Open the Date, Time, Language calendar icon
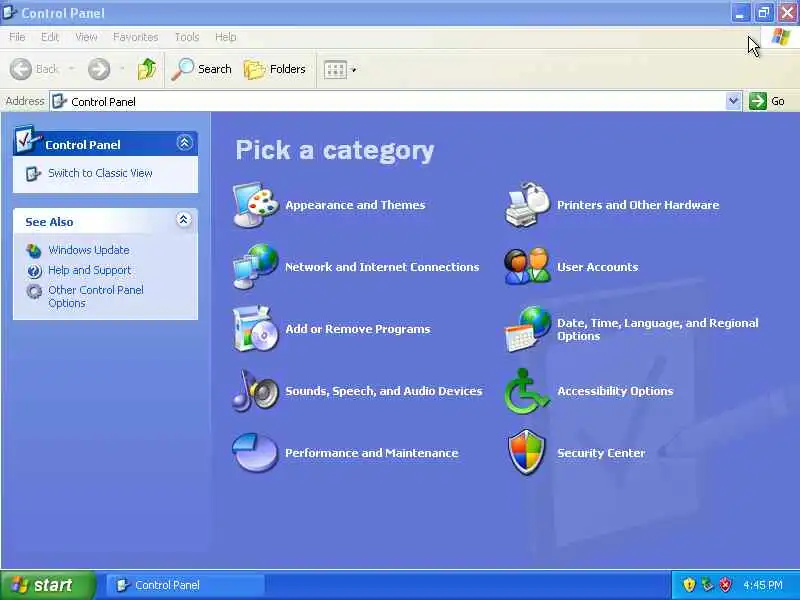 [x=528, y=329]
